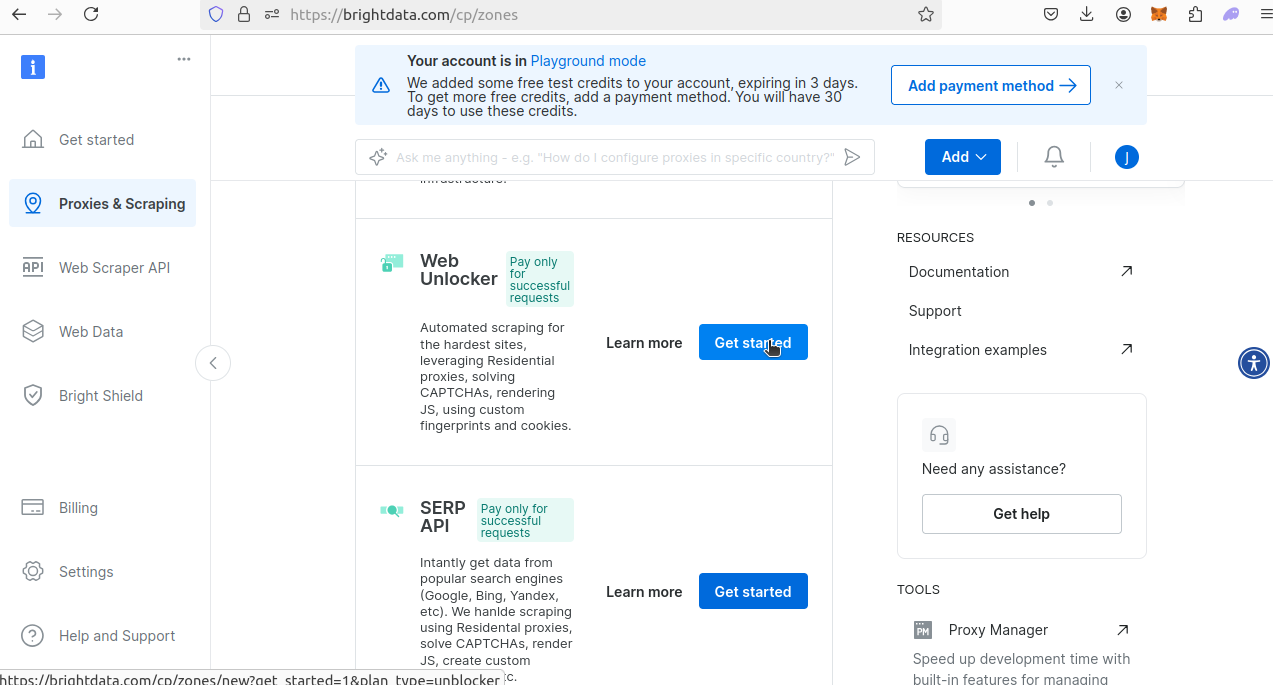Image resolution: width=1273 pixels, height=685 pixels.
Task: Open Bright Shield in sidebar
Action: coord(102,396)
